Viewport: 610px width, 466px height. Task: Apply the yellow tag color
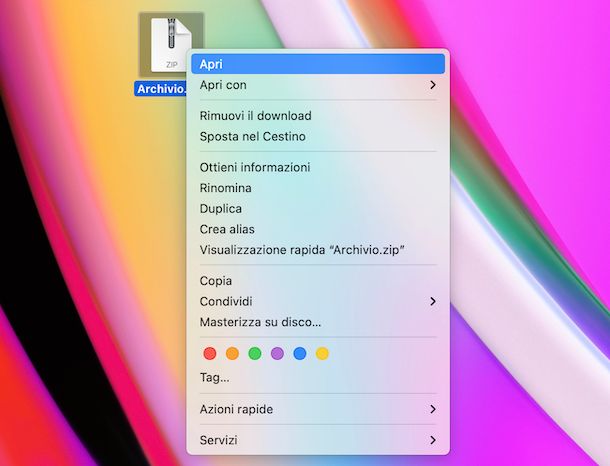click(x=322, y=354)
